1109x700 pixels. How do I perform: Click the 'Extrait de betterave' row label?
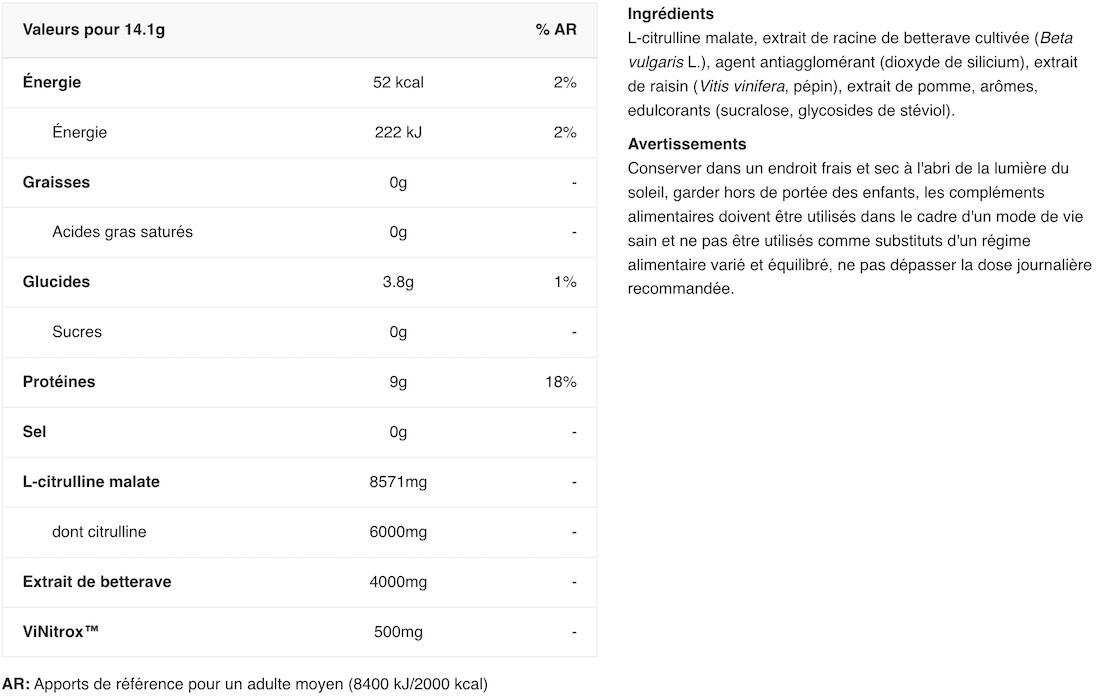pyautogui.click(x=97, y=582)
